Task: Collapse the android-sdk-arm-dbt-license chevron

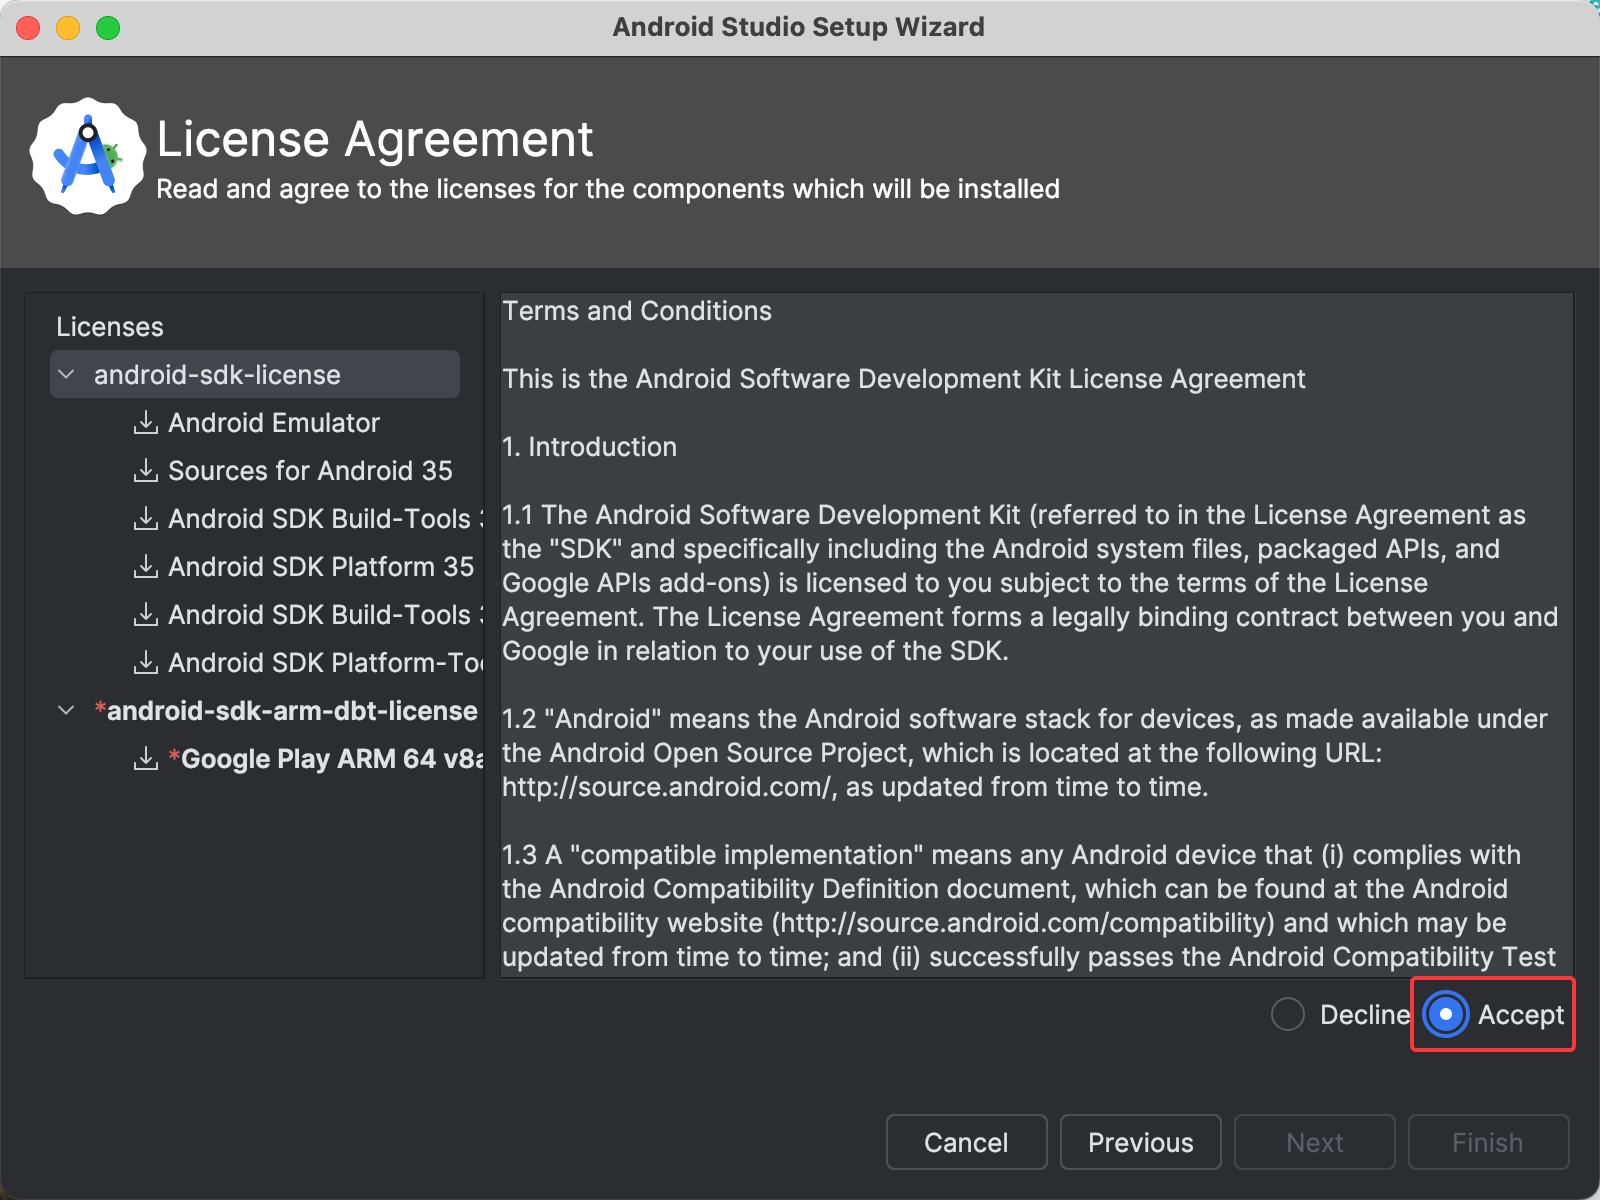Action: pos(67,711)
